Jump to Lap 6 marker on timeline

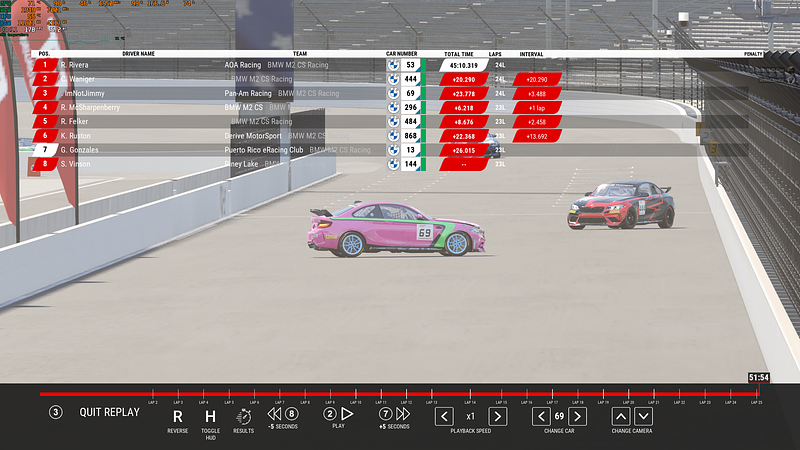254,394
